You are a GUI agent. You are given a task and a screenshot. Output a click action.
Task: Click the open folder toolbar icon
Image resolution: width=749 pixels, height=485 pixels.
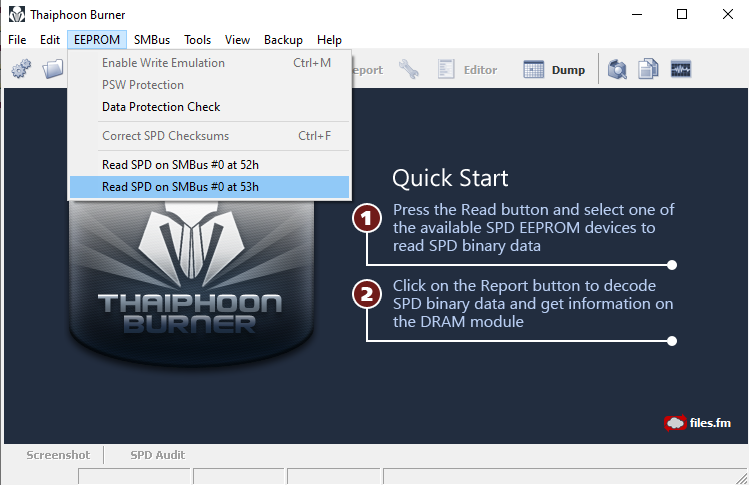coord(53,69)
